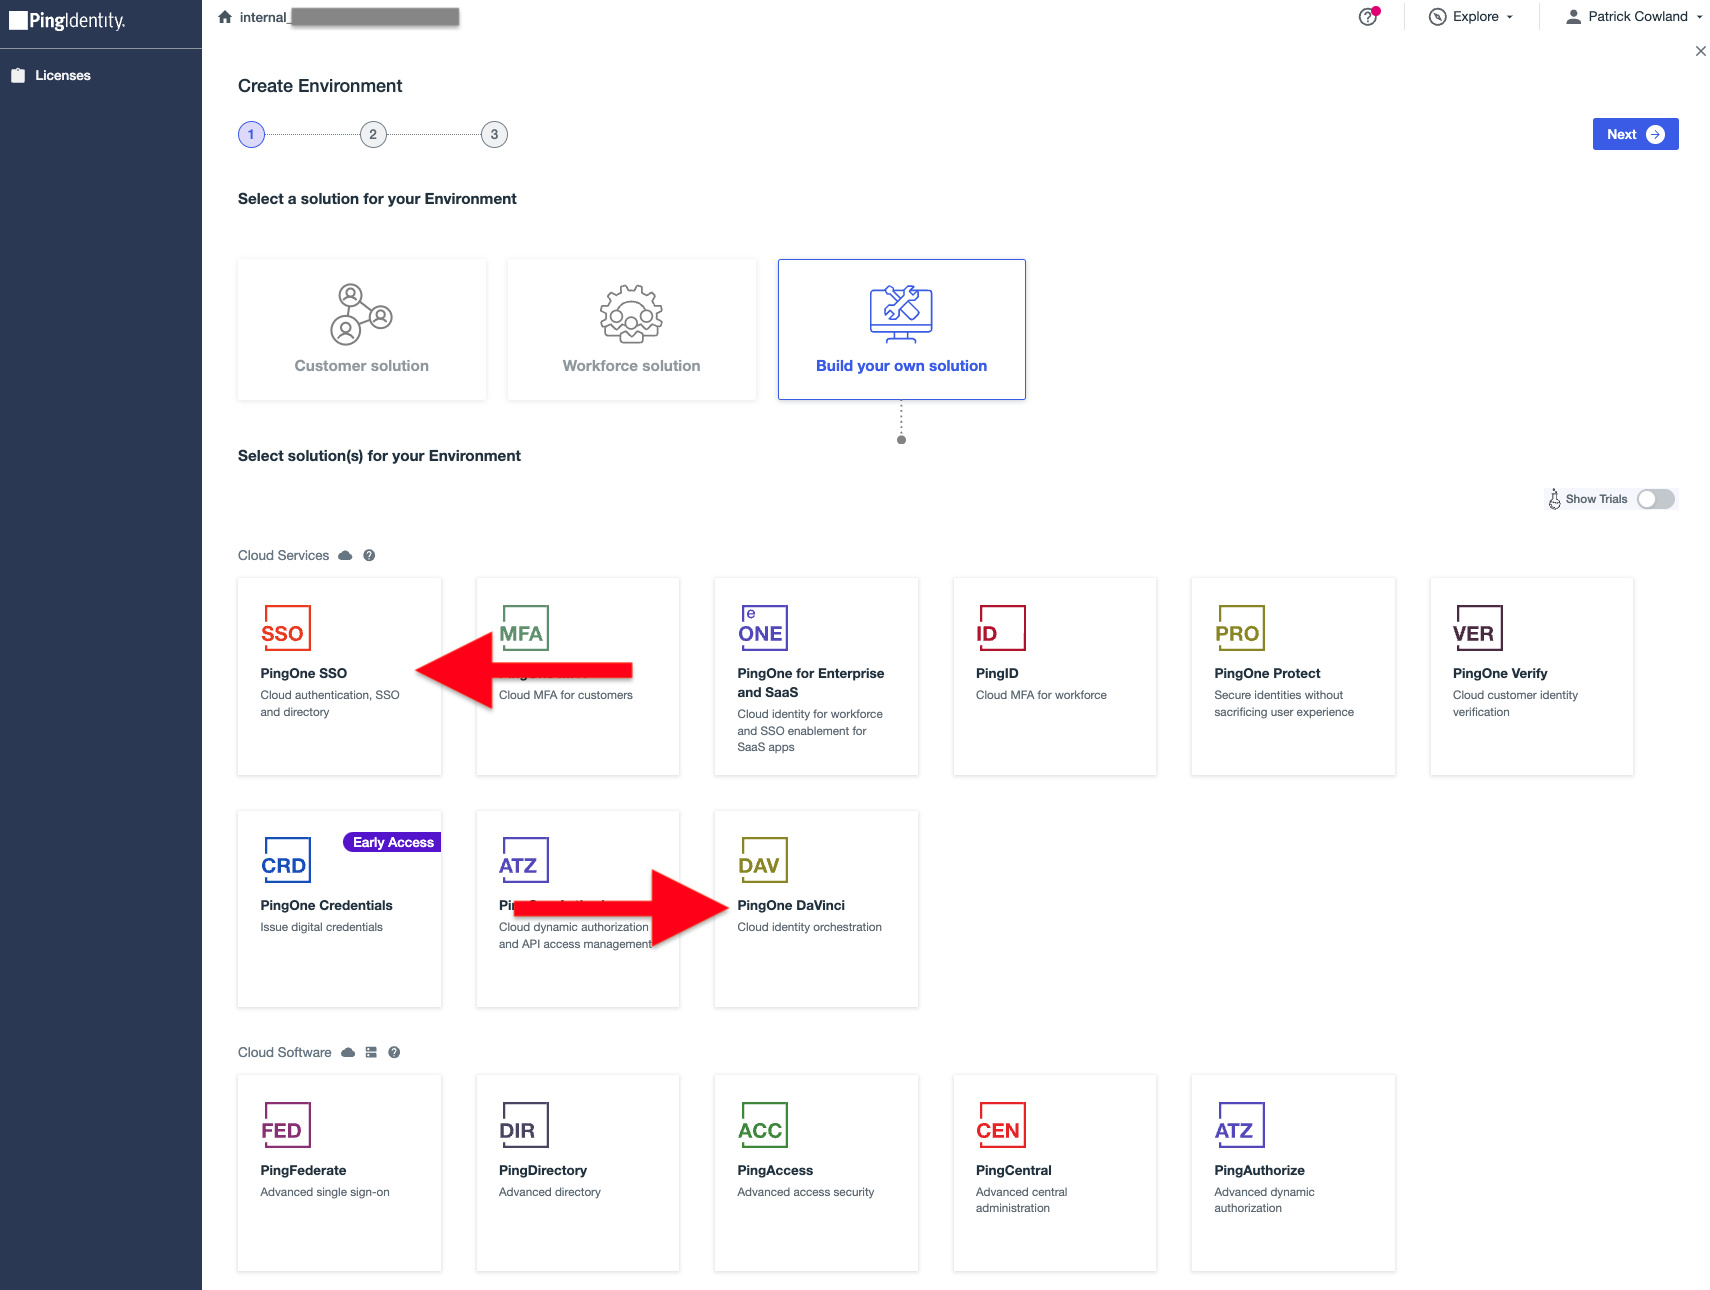Screen dimensions: 1710x1290
Task: Click the VER product icon
Action: point(1478,628)
